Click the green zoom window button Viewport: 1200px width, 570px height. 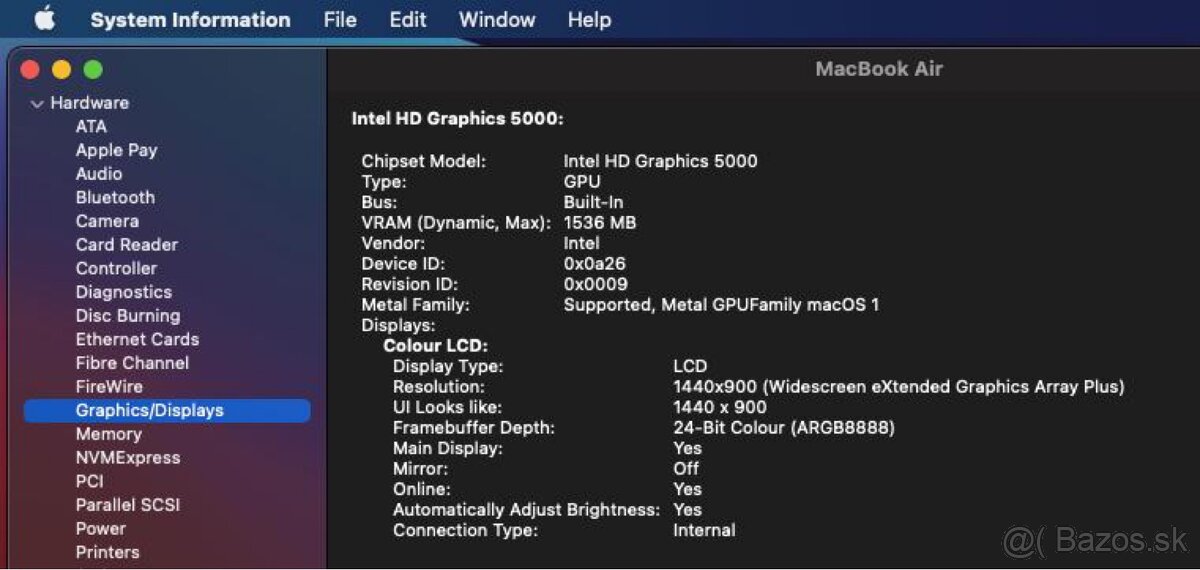point(93,70)
